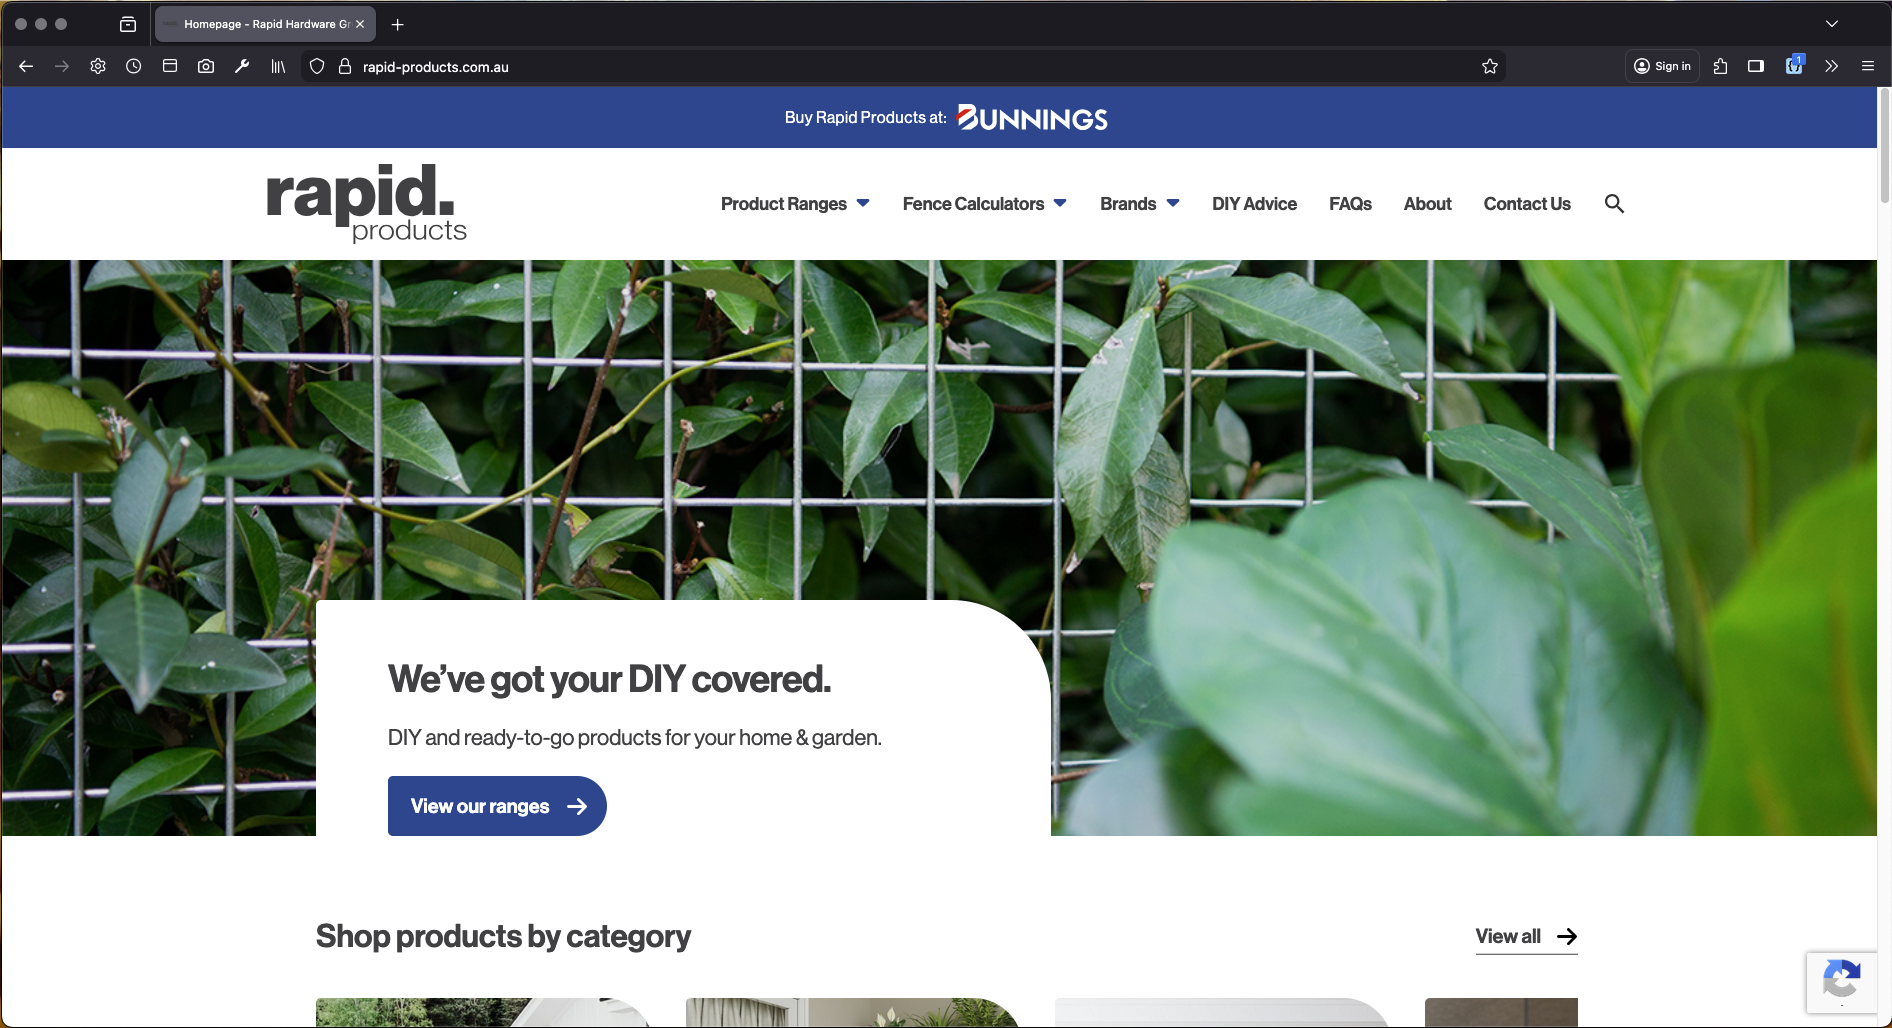Go to the DIY Advice page
The width and height of the screenshot is (1892, 1028).
coord(1254,204)
